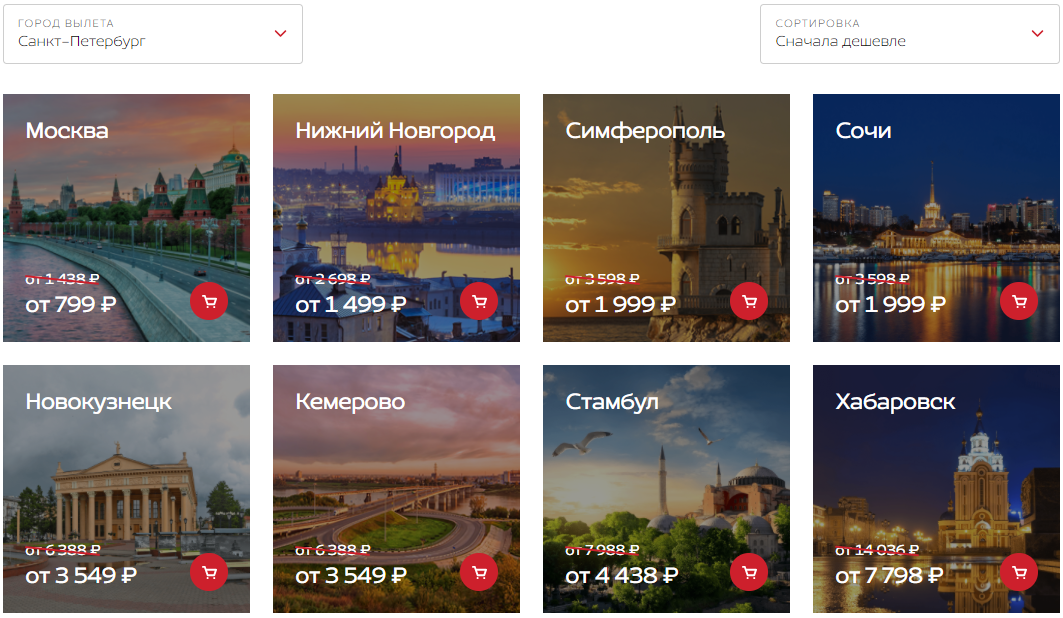Screen dimensions: 1063x618
Task: Add the Новокузнецк flight to cart
Action: point(209,573)
